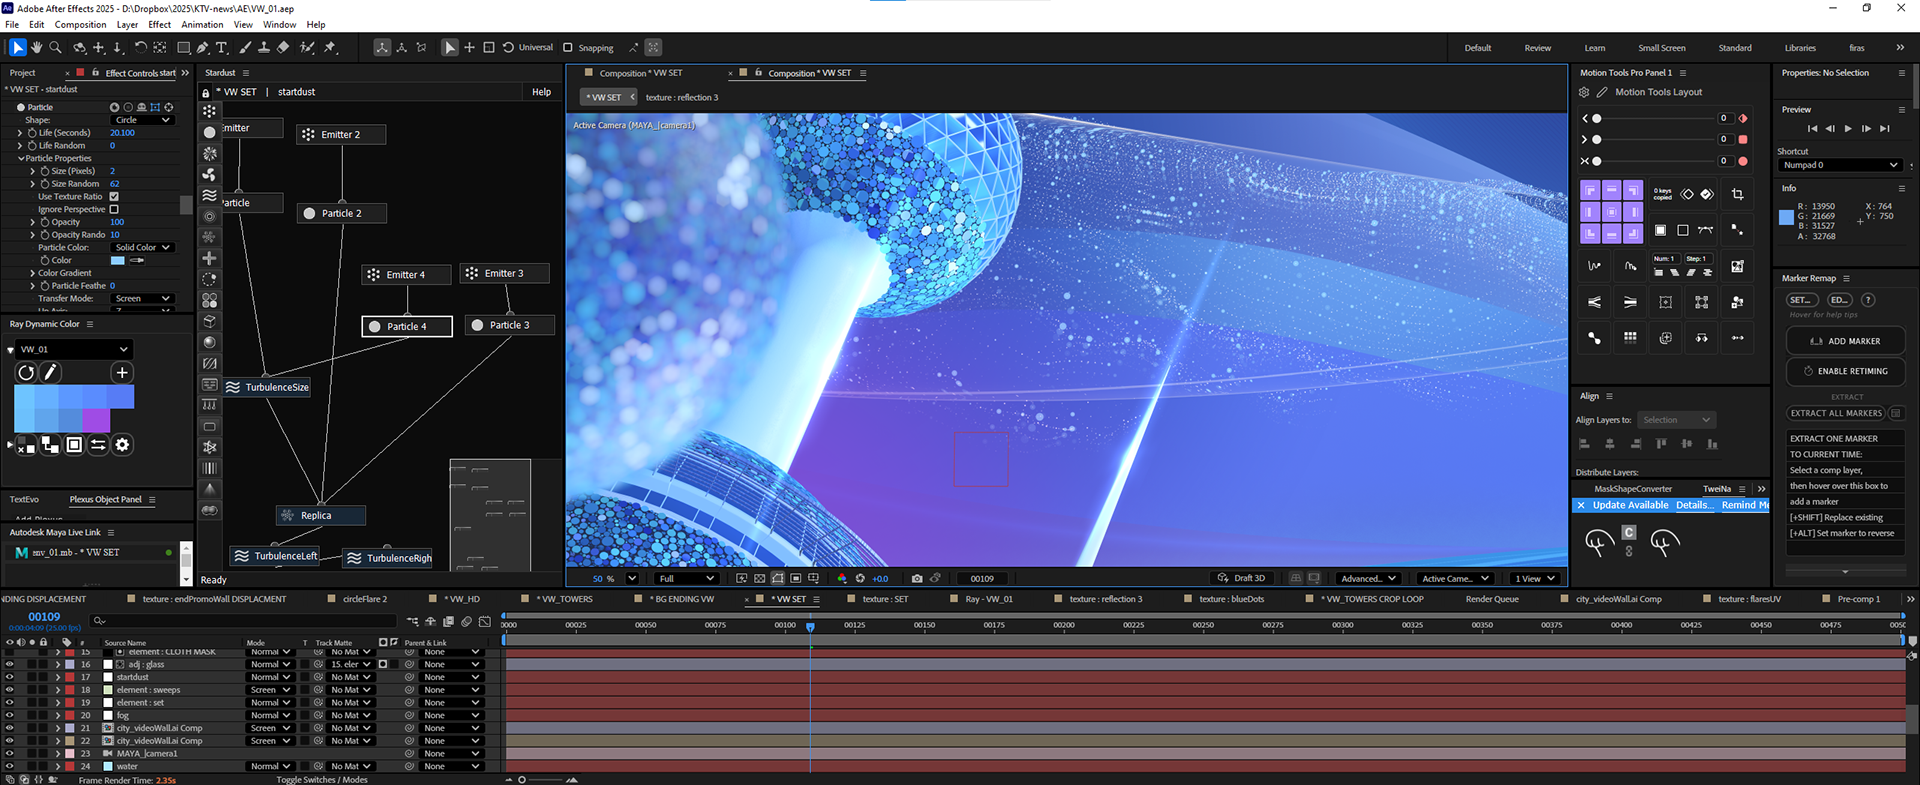
Task: Open the Animation menu
Action: click(x=202, y=24)
